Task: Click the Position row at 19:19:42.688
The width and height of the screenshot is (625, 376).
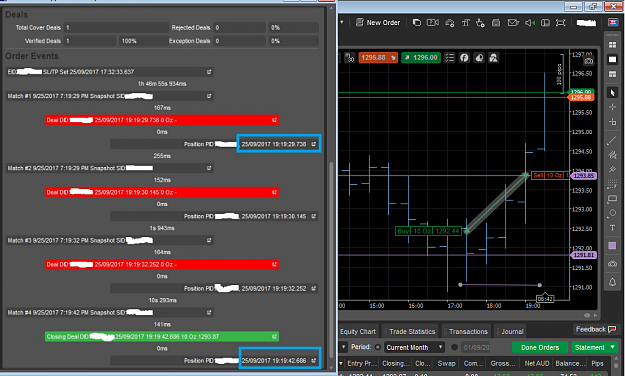Action: pos(214,360)
